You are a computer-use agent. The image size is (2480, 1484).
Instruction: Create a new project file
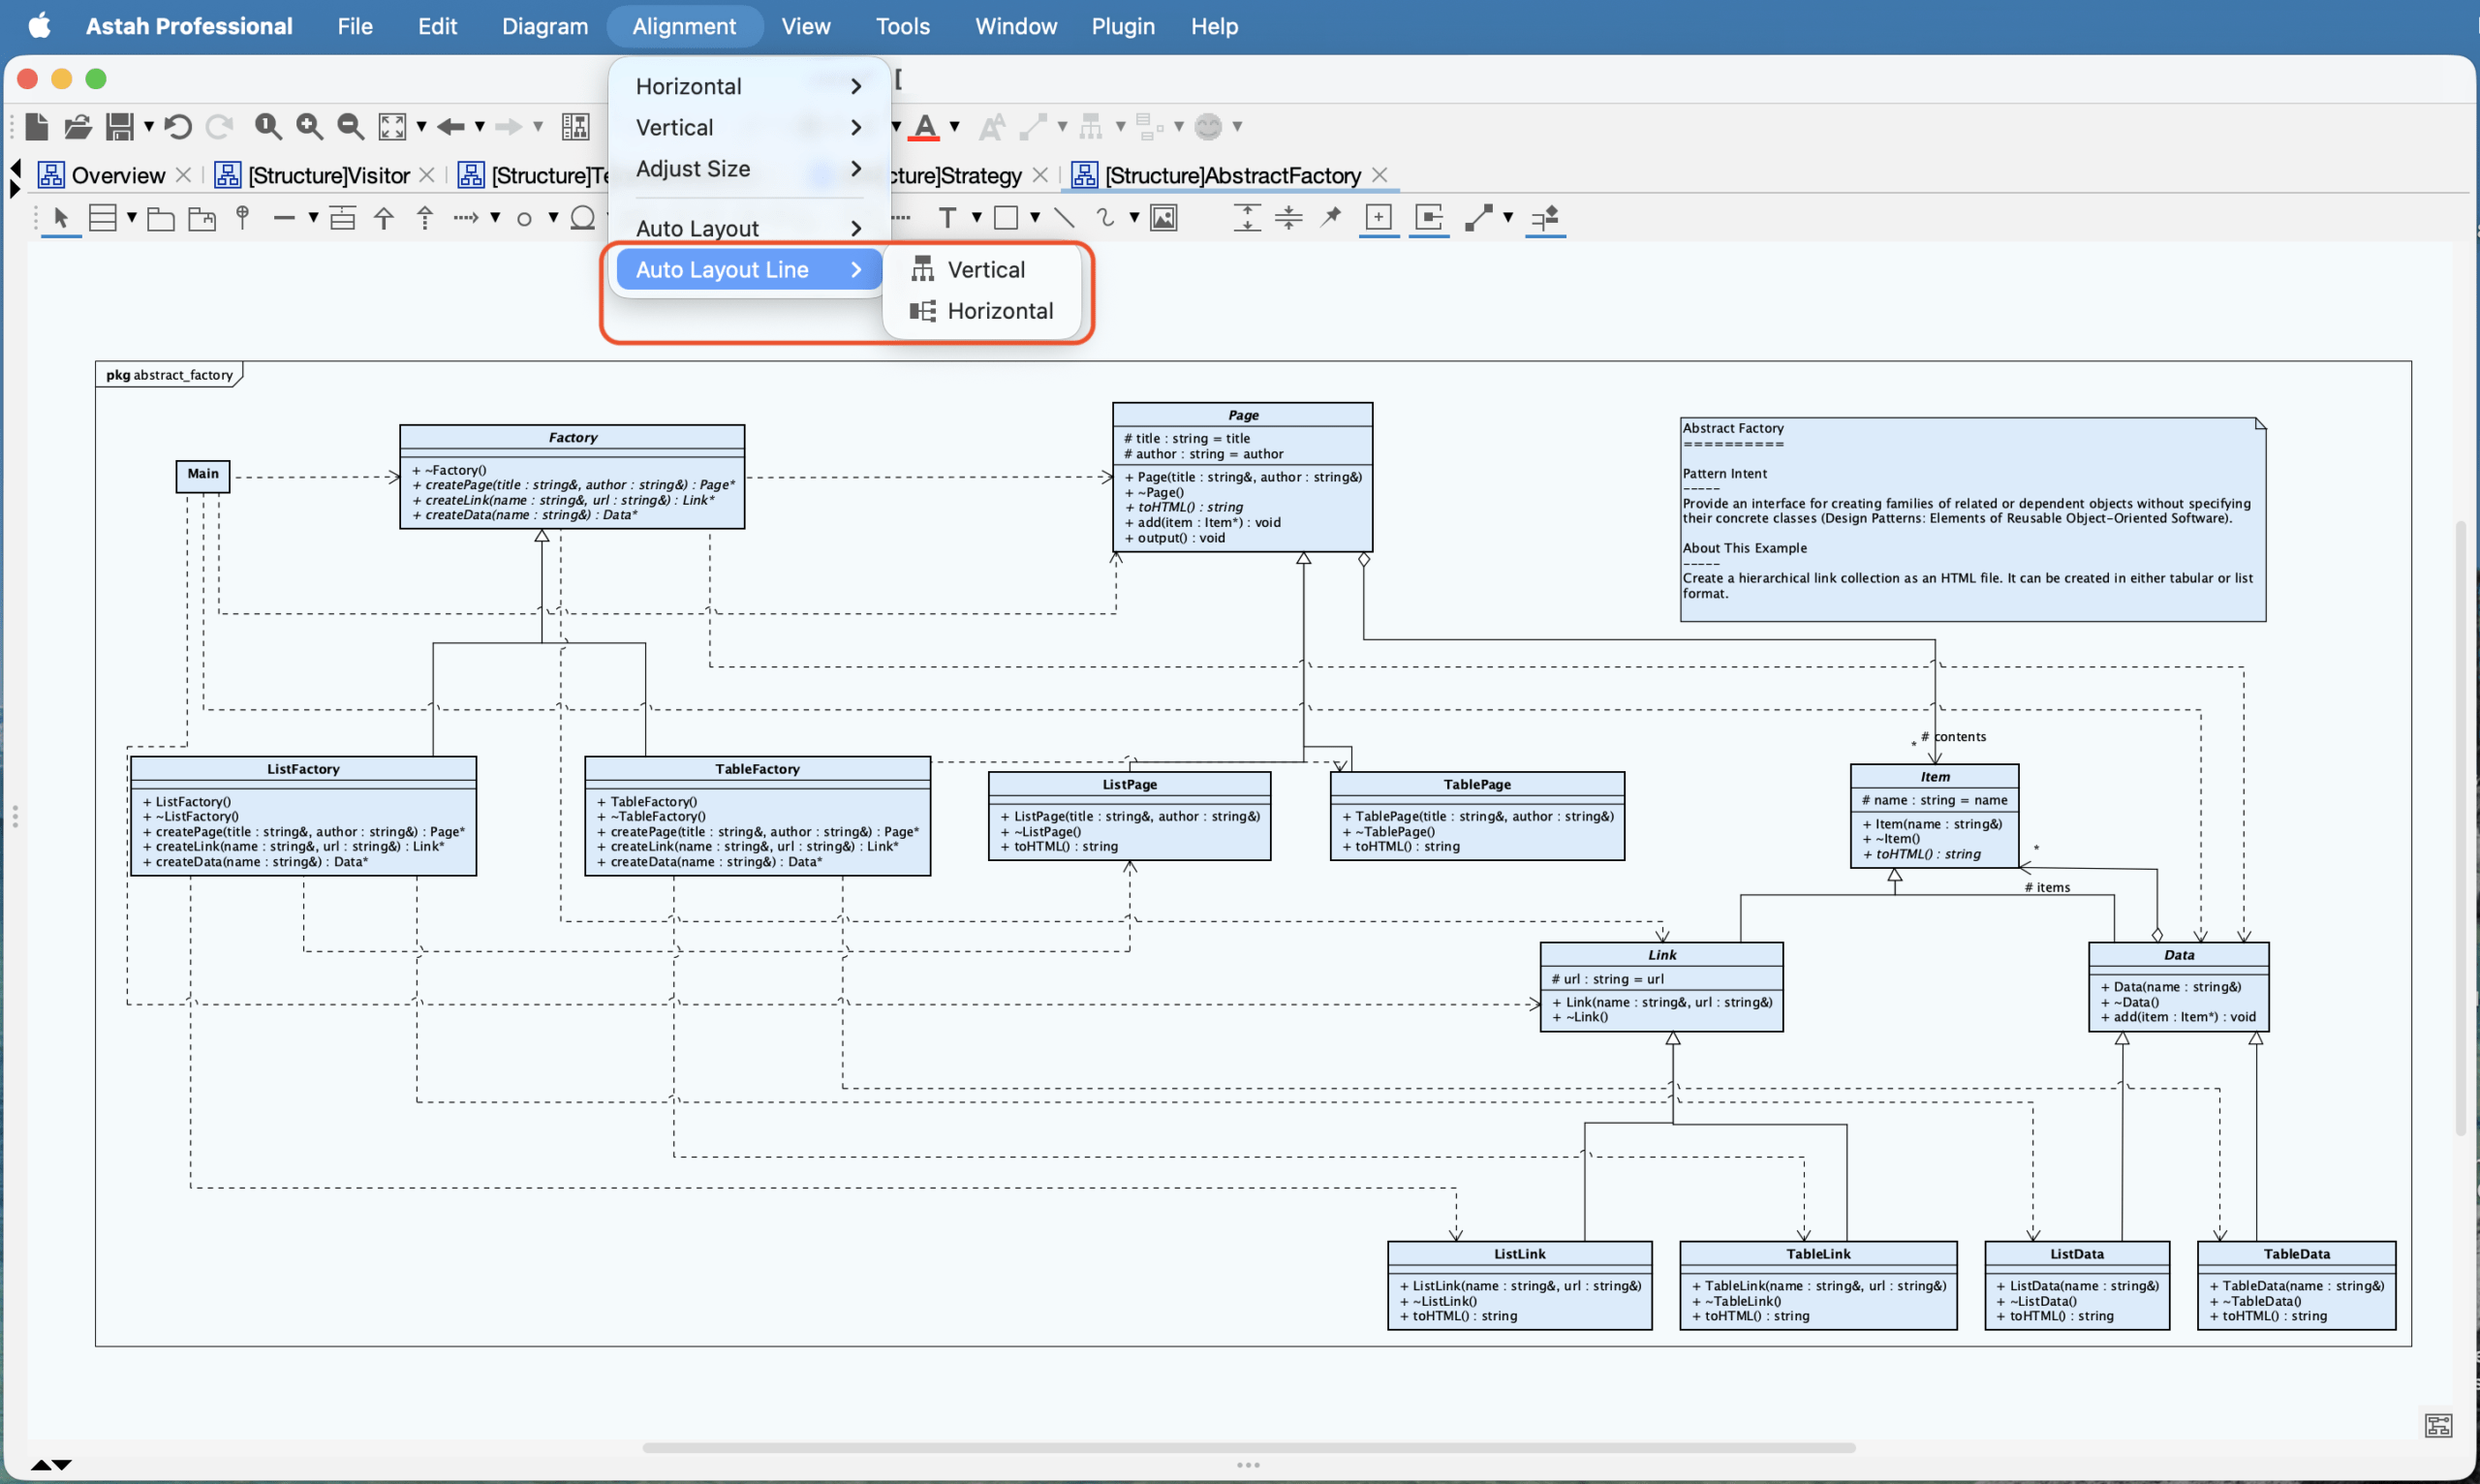[x=37, y=126]
